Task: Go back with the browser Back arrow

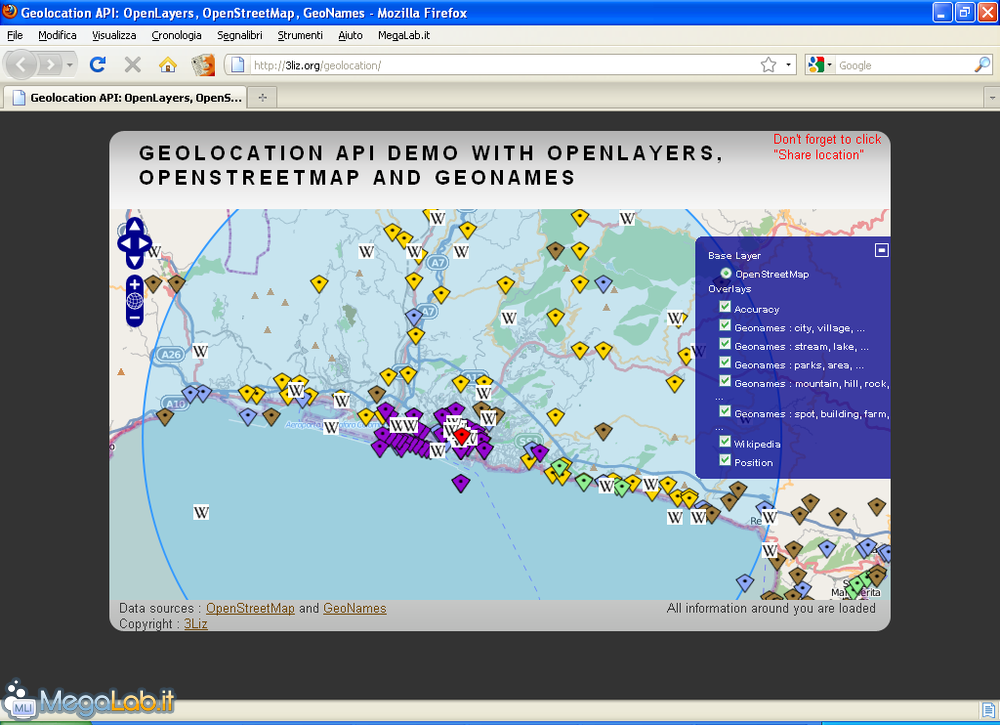Action: point(22,64)
